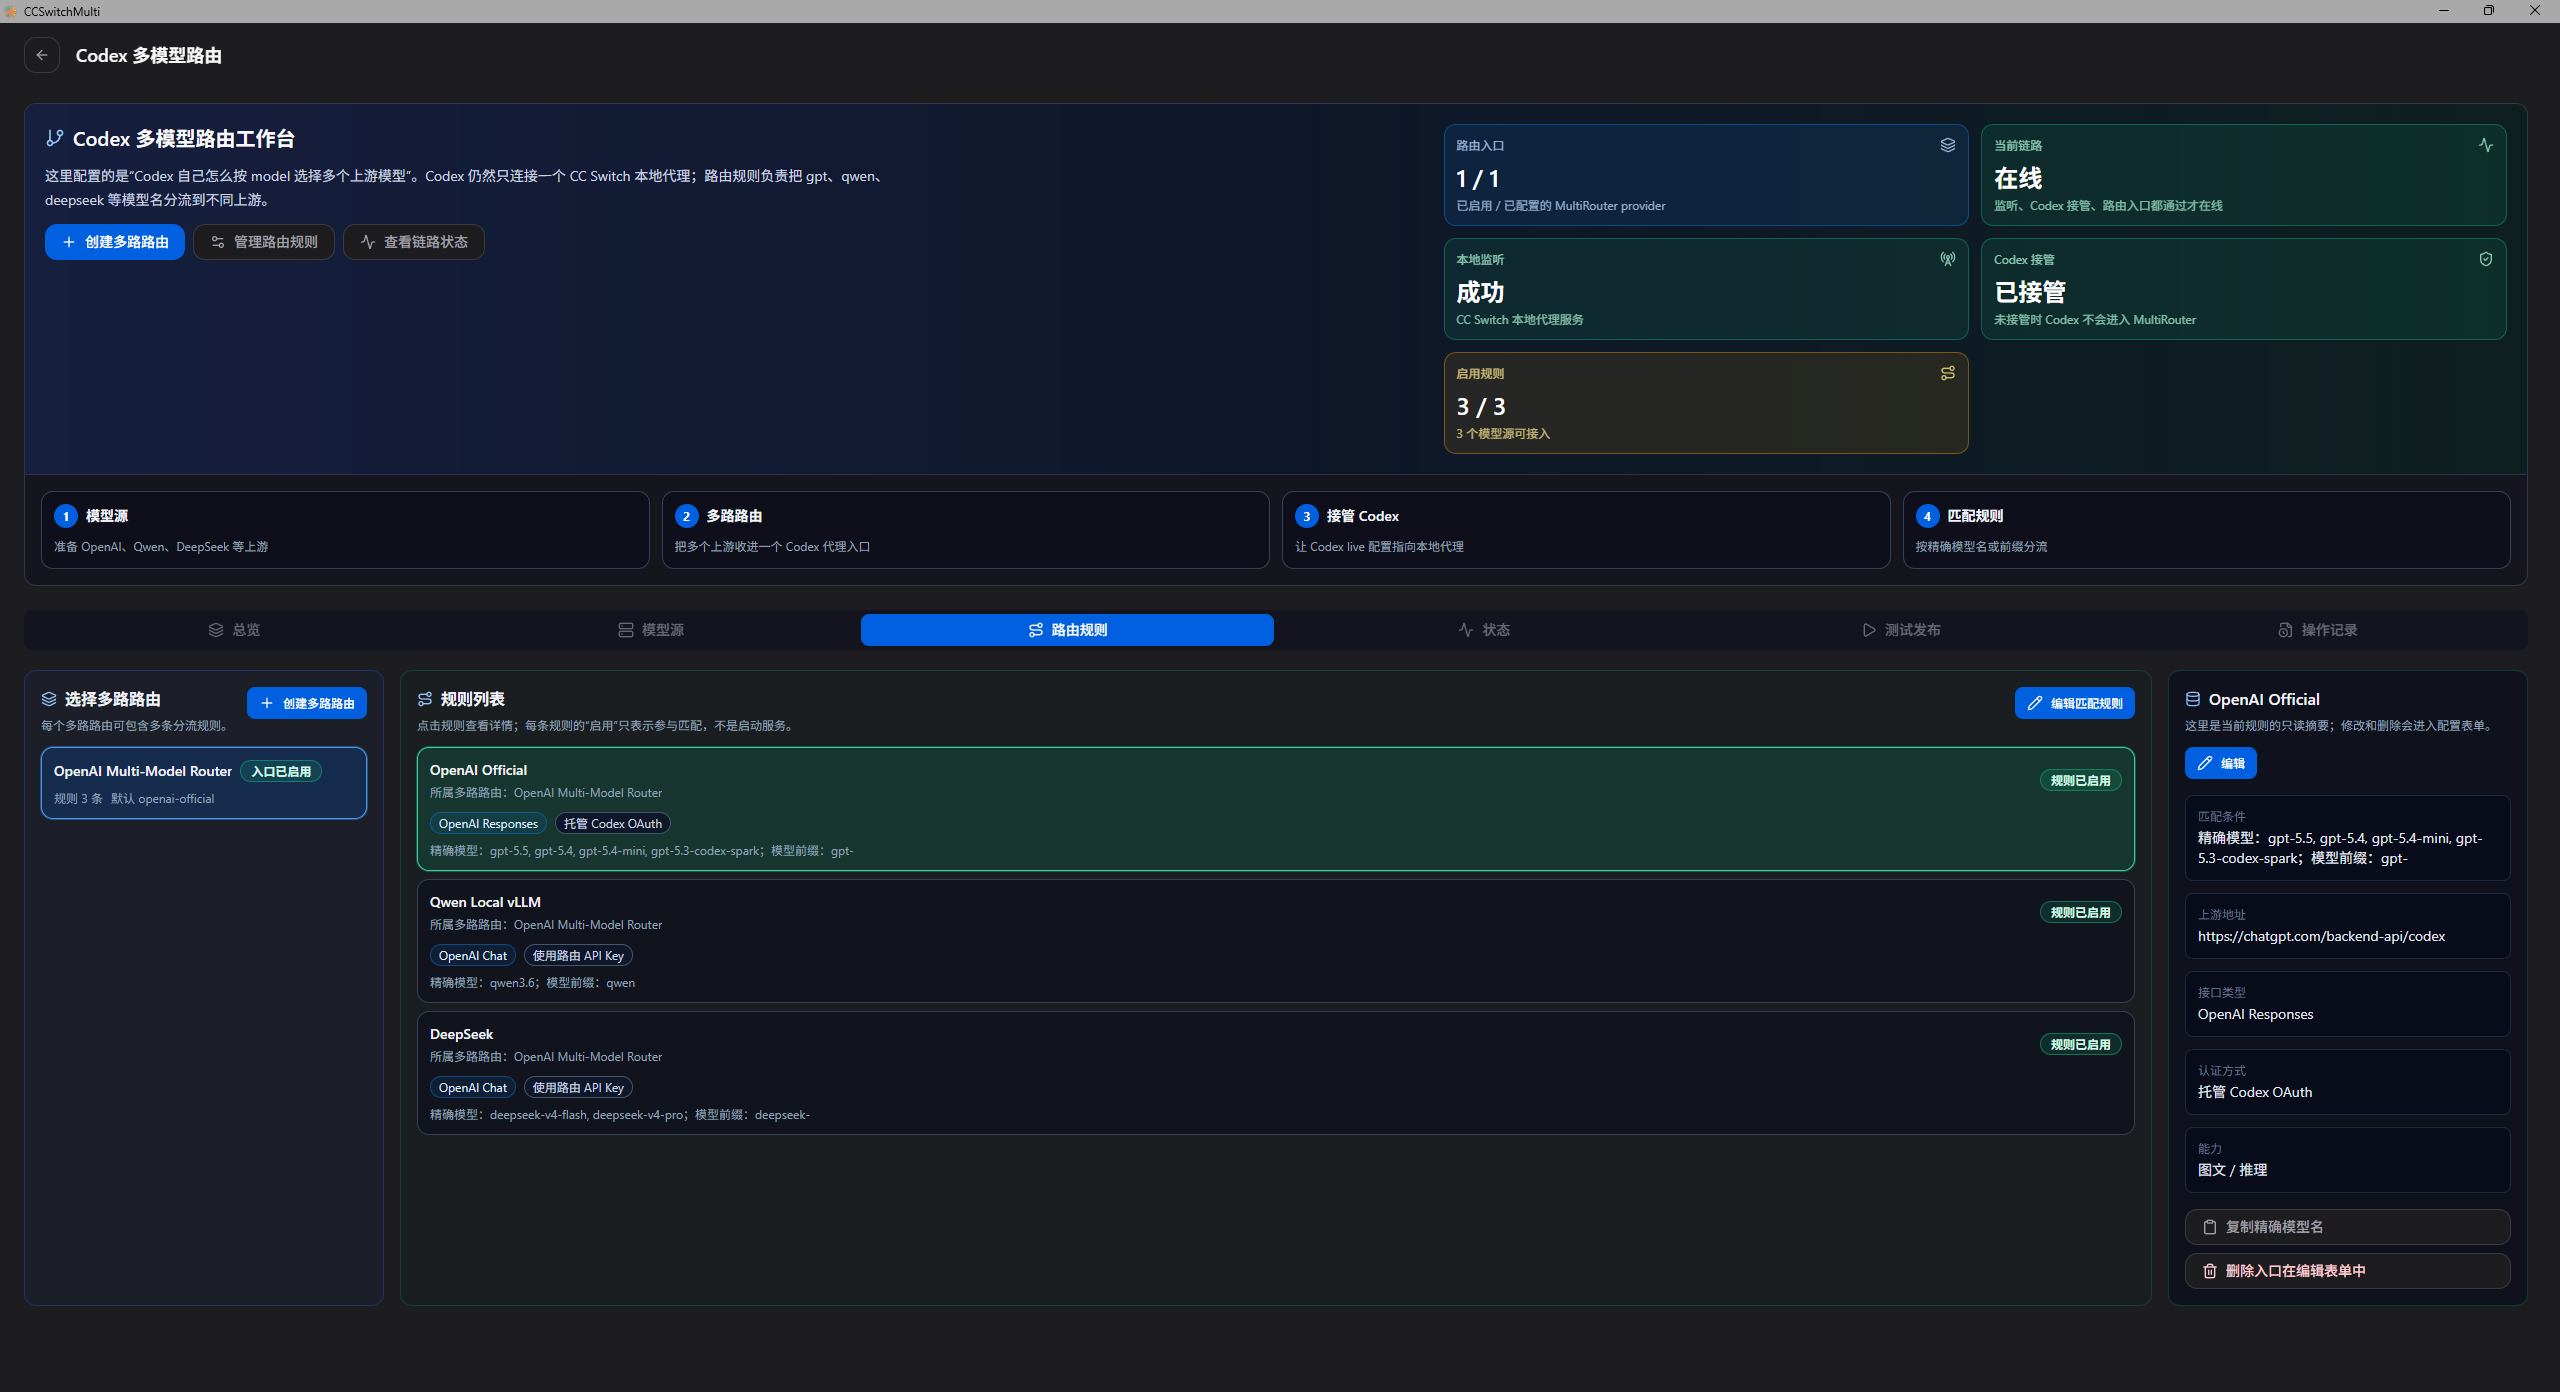Click the 匹配条件 summary text in detail panel
This screenshot has height=1392, width=2560.
(x=2340, y=848)
